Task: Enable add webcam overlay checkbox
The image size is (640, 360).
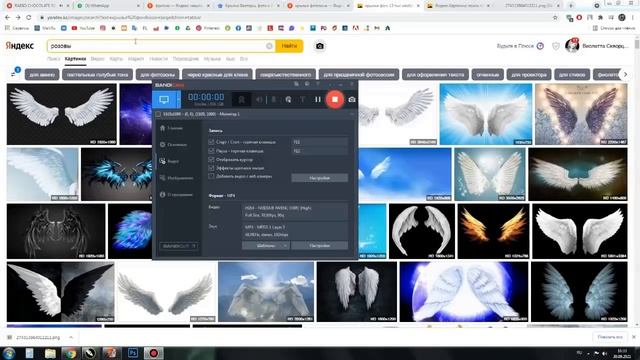Action: point(211,176)
